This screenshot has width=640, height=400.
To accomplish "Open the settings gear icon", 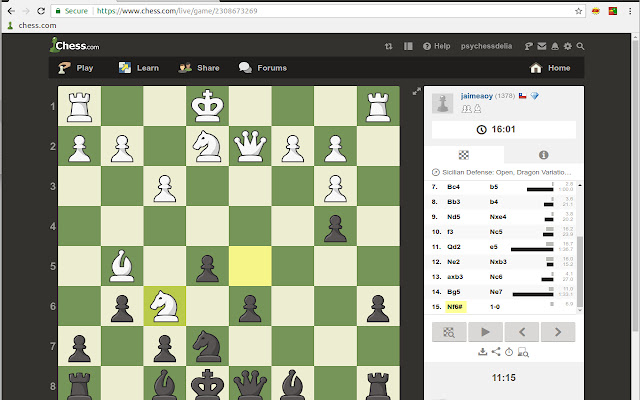I will coord(568,46).
